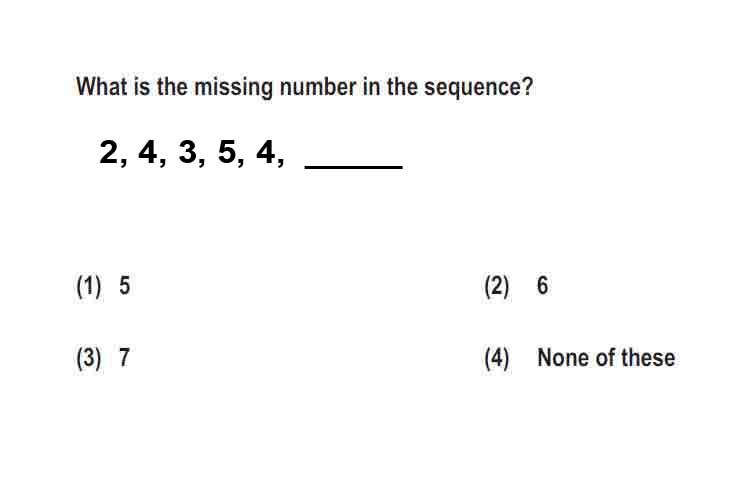Click the "(2)" option label
Viewport: 750px width, 500px height.
point(497,287)
